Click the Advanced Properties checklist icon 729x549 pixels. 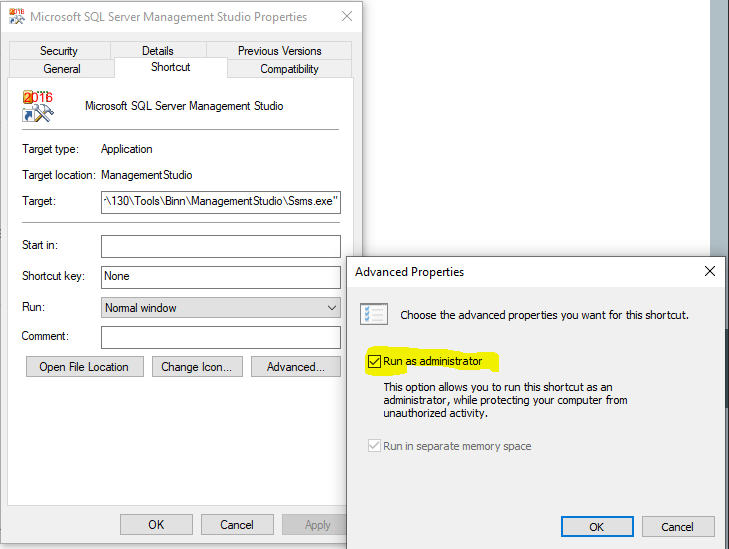click(x=374, y=314)
